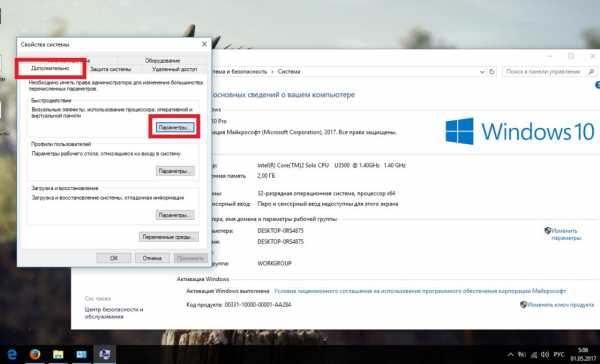Launch Firefox from the taskbar
Image resolution: width=600 pixels, height=364 pixels.
(x=35, y=354)
